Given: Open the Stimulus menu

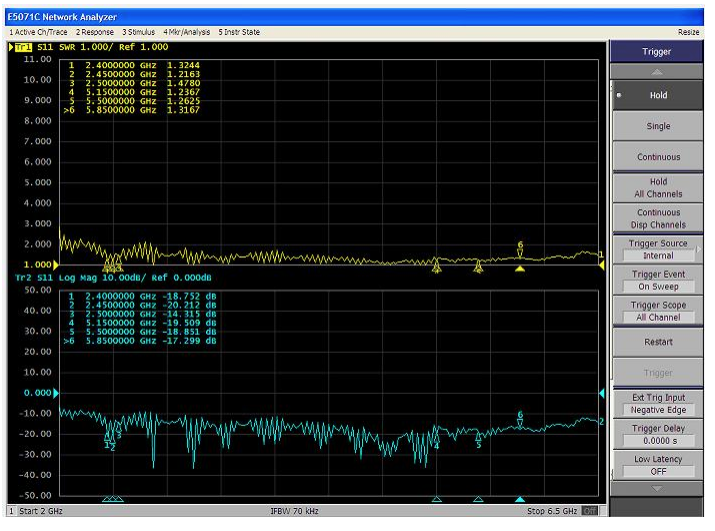Looking at the screenshot, I should coord(139,32).
